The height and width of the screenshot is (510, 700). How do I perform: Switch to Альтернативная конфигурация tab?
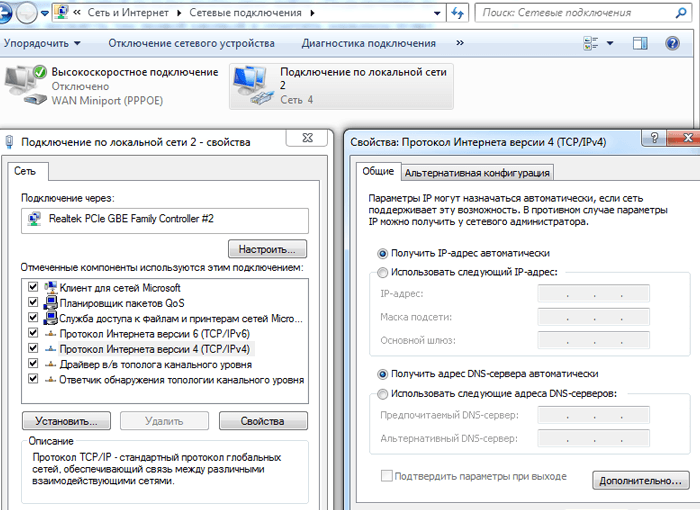coord(477,173)
